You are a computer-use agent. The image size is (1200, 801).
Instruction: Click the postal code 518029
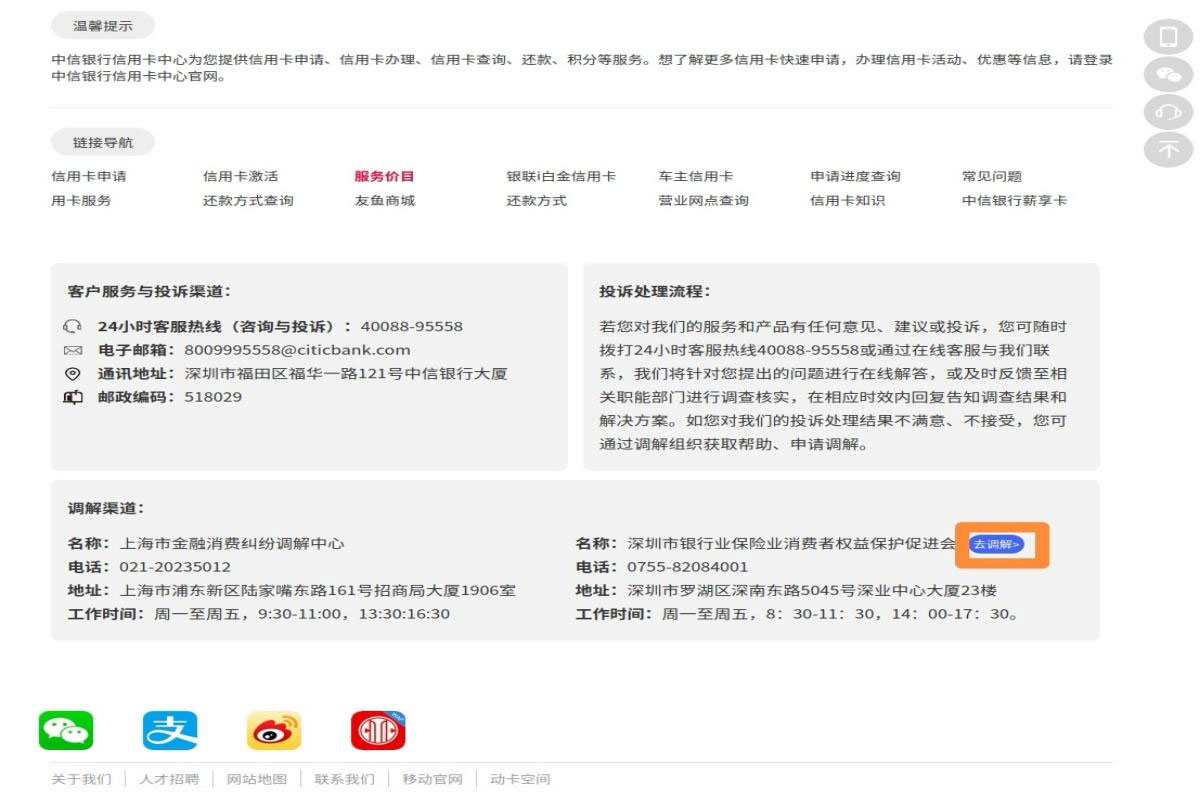pos(213,396)
